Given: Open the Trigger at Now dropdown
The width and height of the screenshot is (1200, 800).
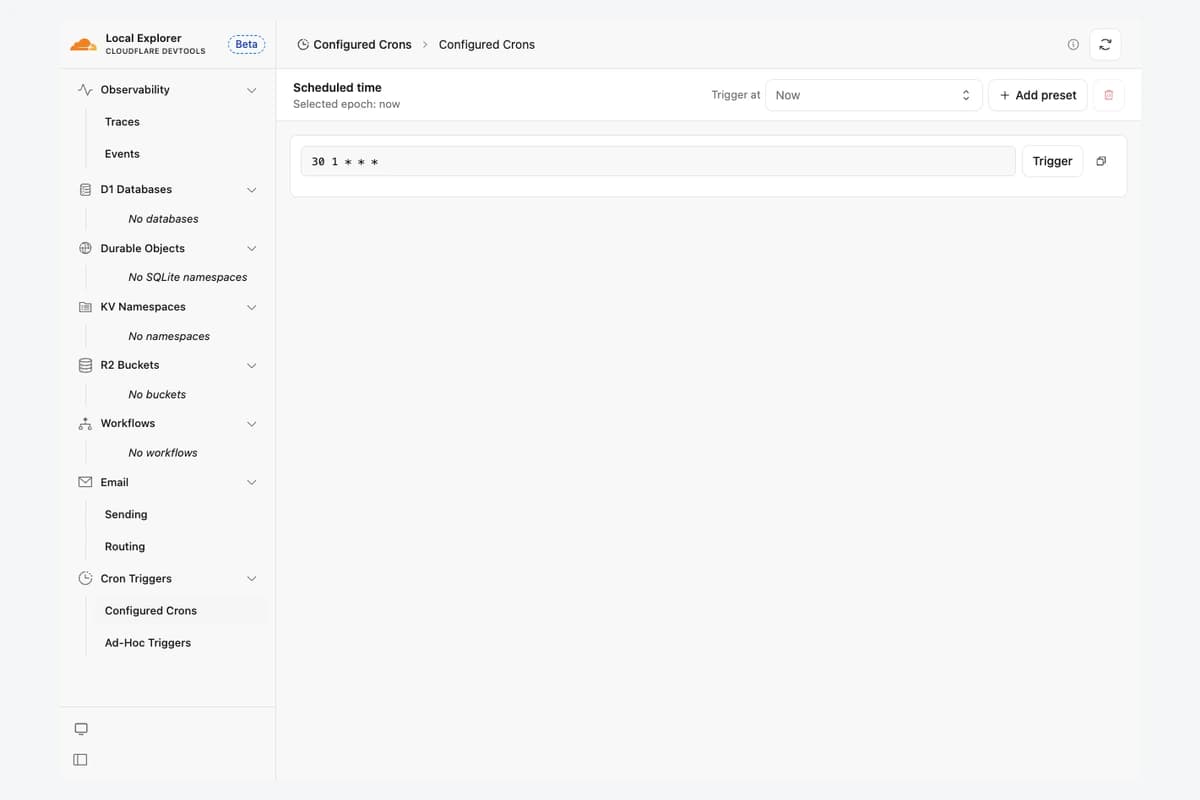Looking at the screenshot, I should (873, 95).
